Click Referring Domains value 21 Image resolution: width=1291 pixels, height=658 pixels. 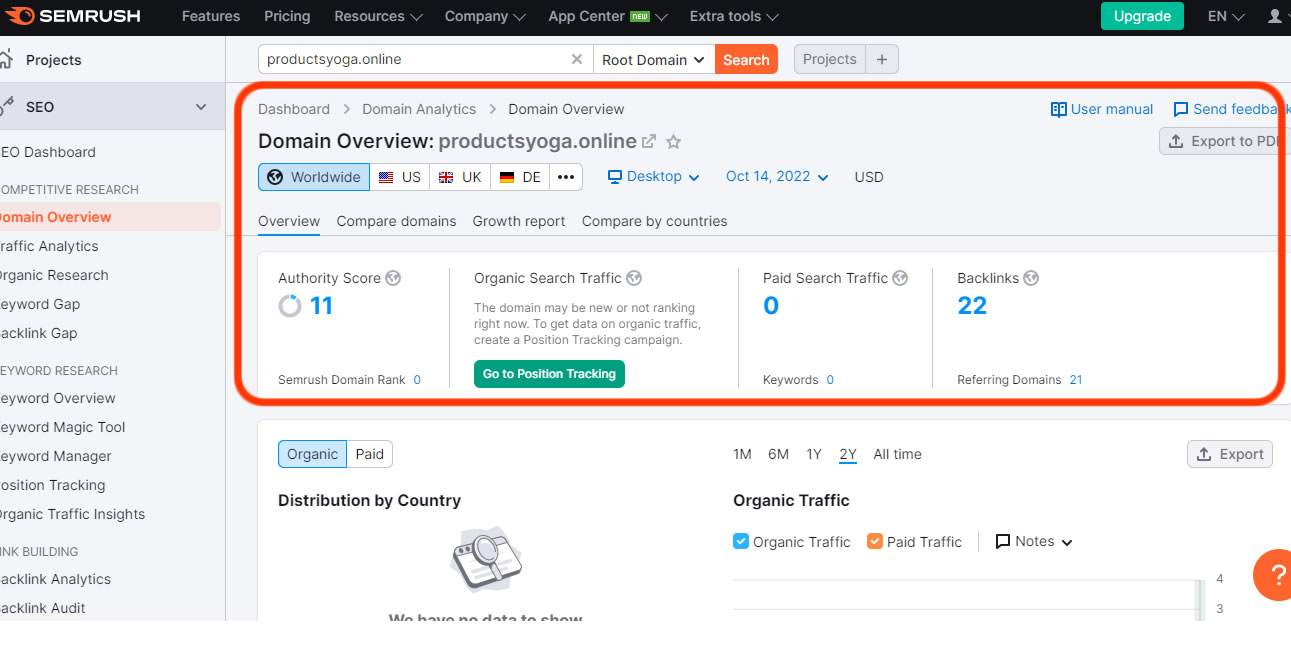tap(1076, 380)
